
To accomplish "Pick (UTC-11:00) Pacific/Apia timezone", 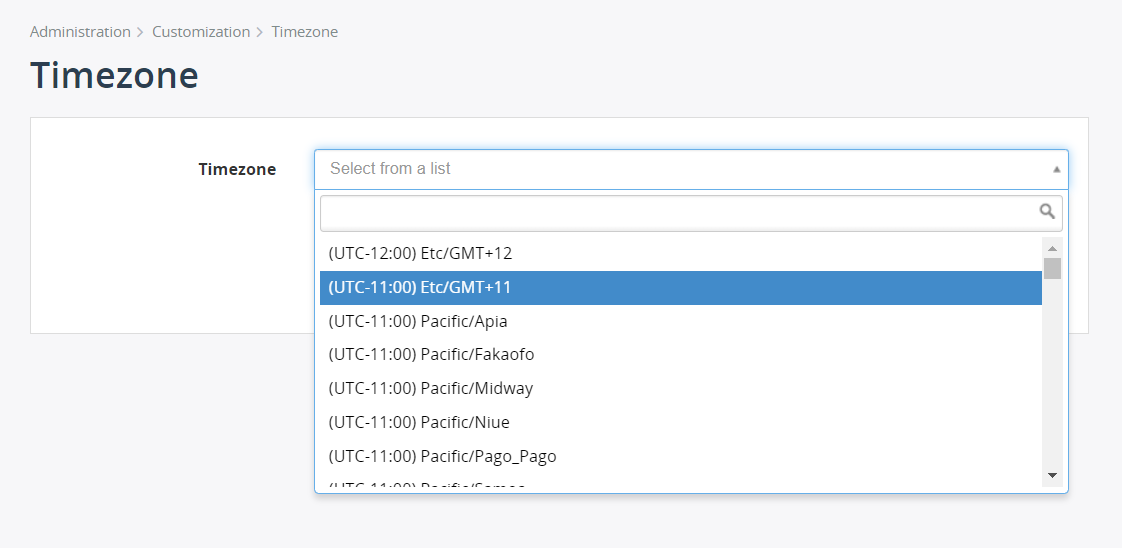I will (x=680, y=321).
